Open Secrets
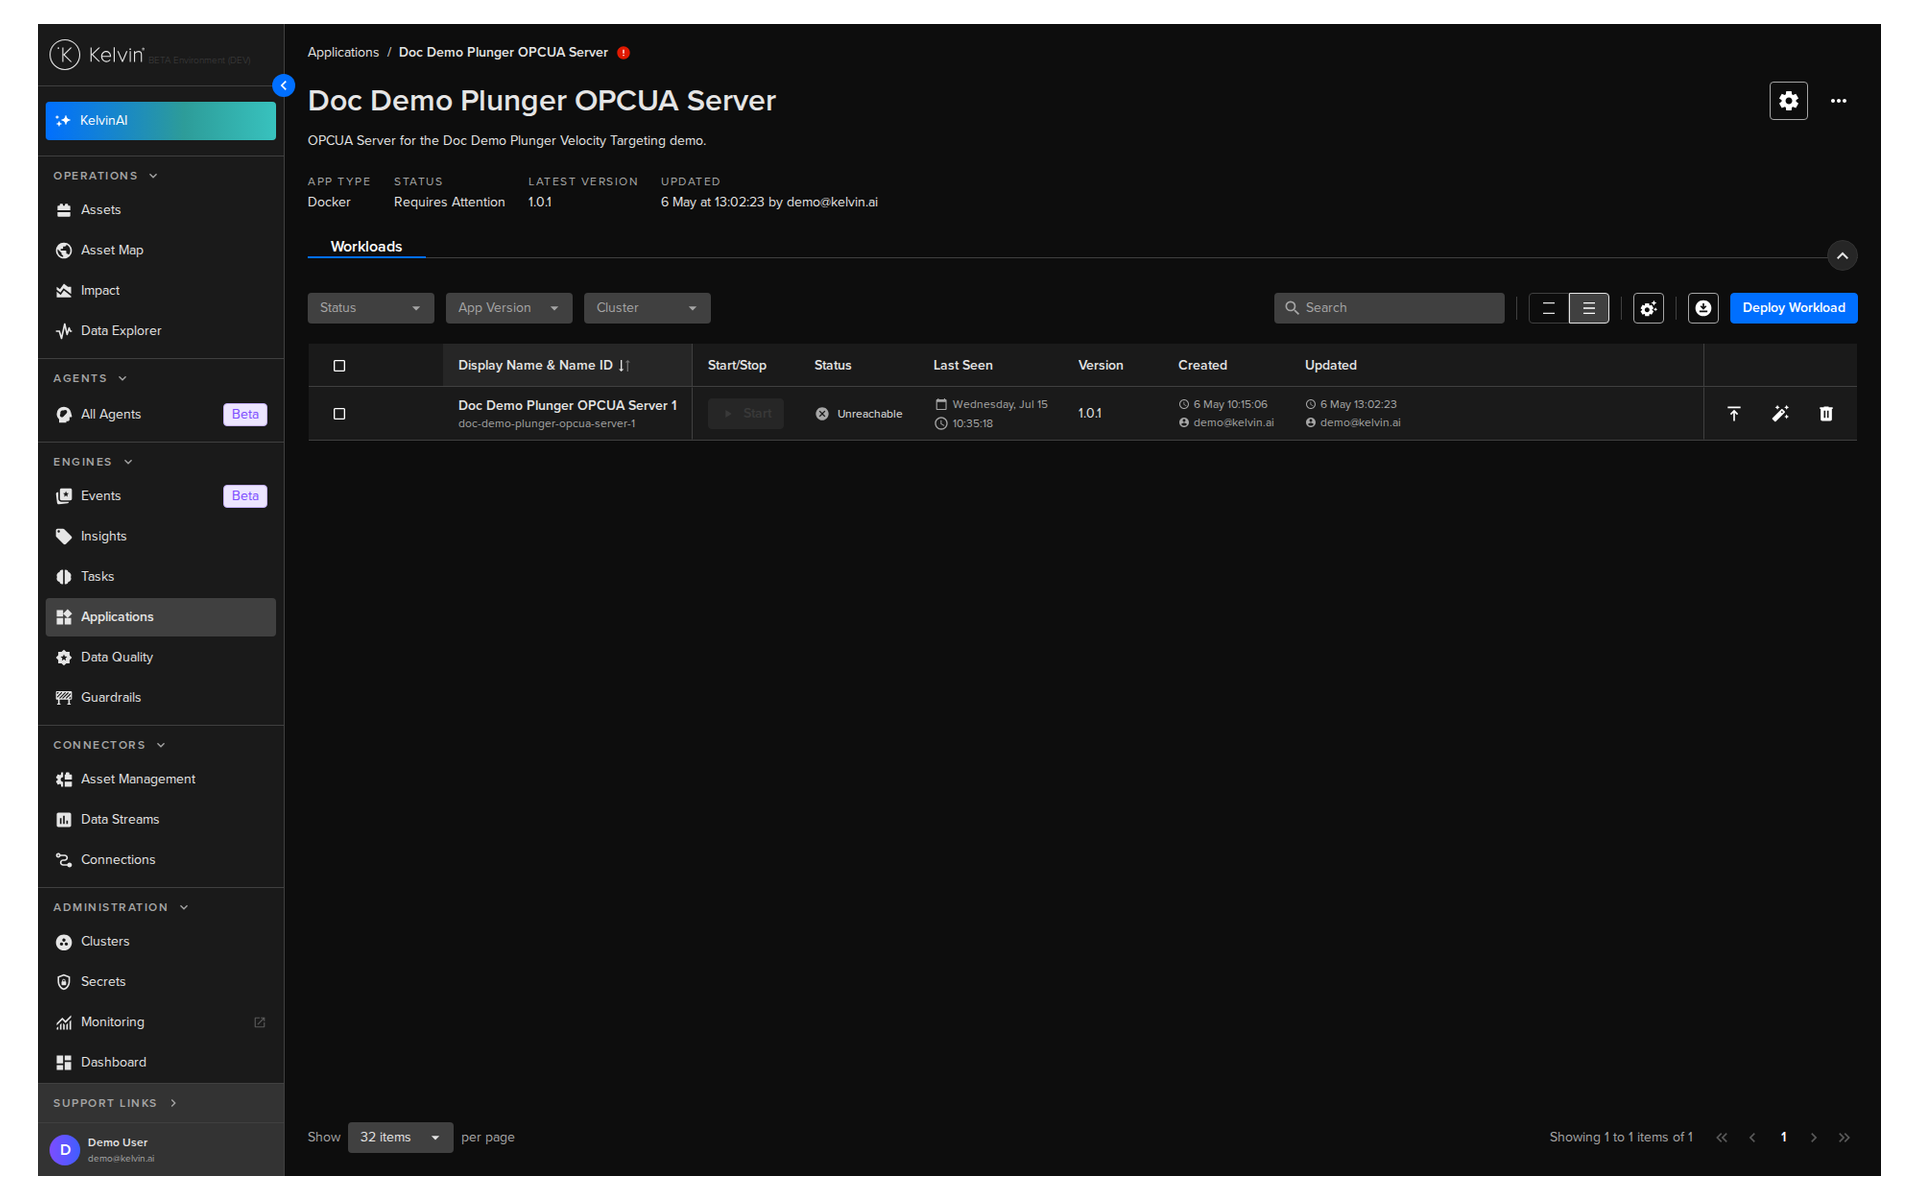 coord(160,982)
